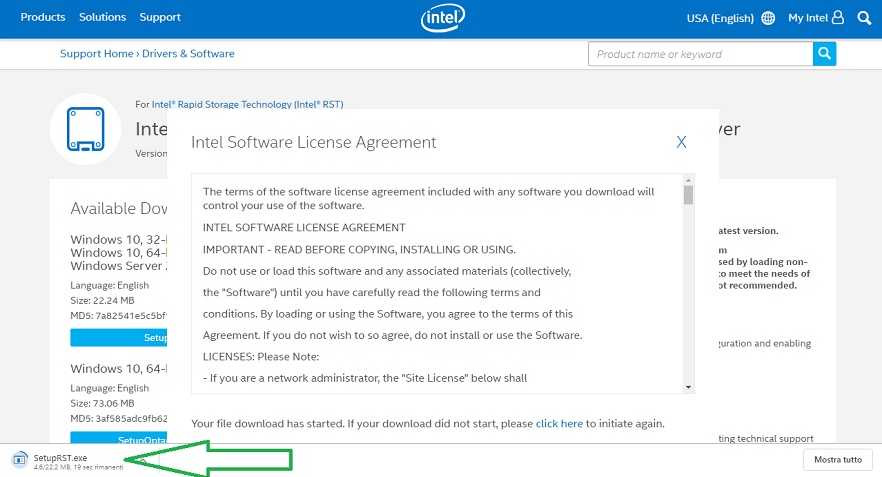Click the magnifier icon in header
Image resolution: width=882 pixels, height=477 pixels.
(x=864, y=18)
